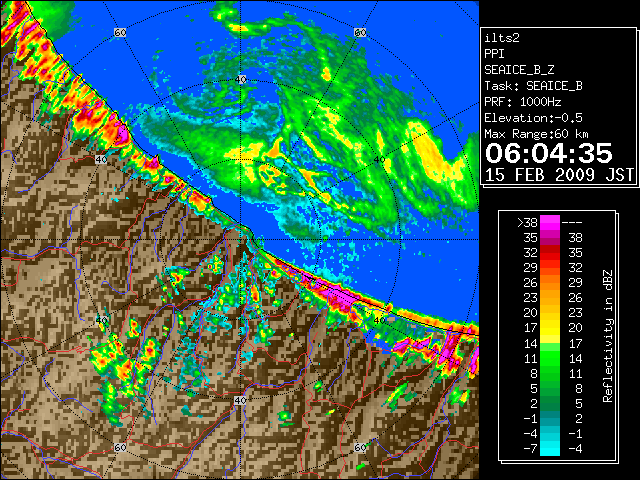Select the '60' range label at northwest
Viewport: 640px width, 480px height.
click(120, 32)
